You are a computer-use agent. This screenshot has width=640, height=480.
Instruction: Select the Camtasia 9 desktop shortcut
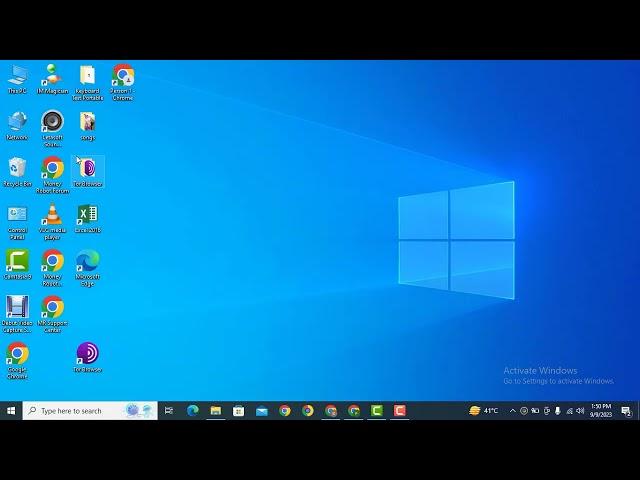click(x=17, y=264)
